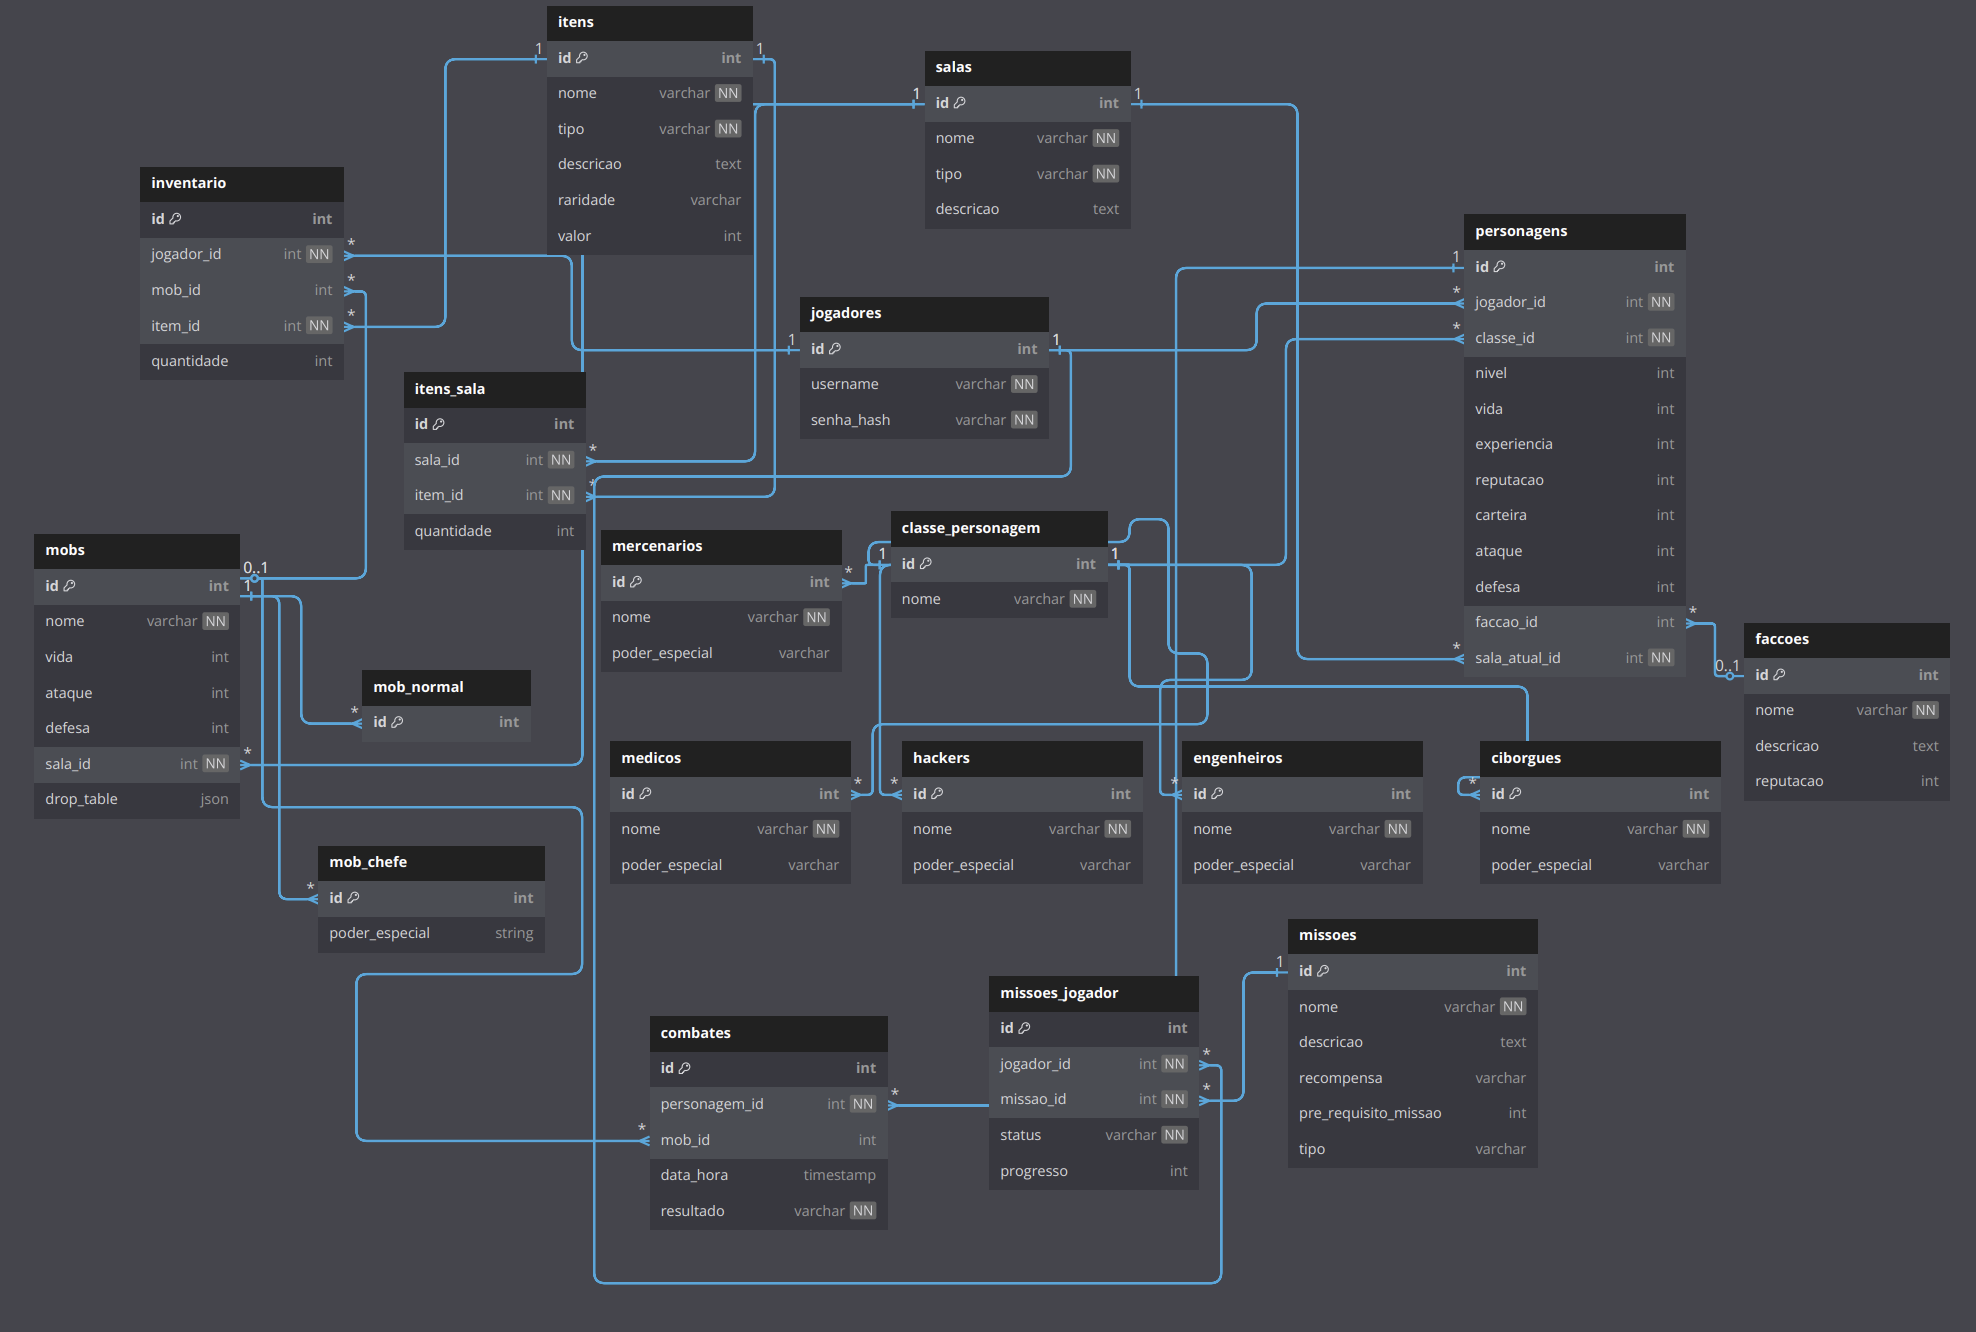Click the raridade column in itens table
This screenshot has height=1332, width=1976.
(x=650, y=200)
